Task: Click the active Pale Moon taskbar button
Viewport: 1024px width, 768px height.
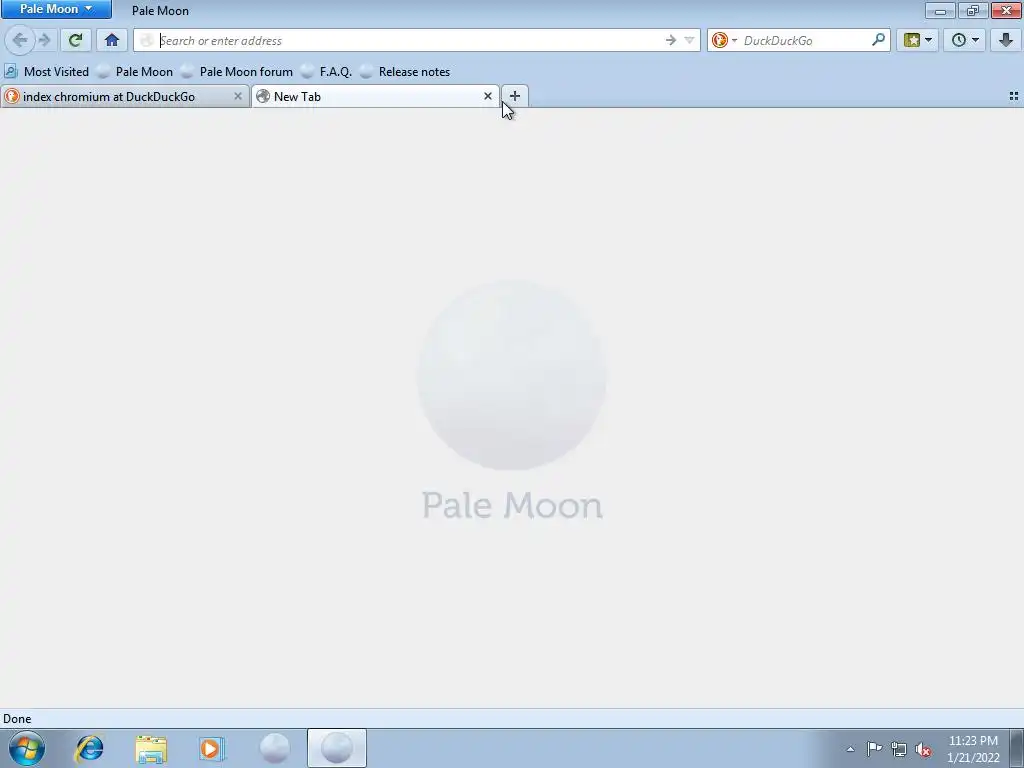Action: click(x=337, y=748)
